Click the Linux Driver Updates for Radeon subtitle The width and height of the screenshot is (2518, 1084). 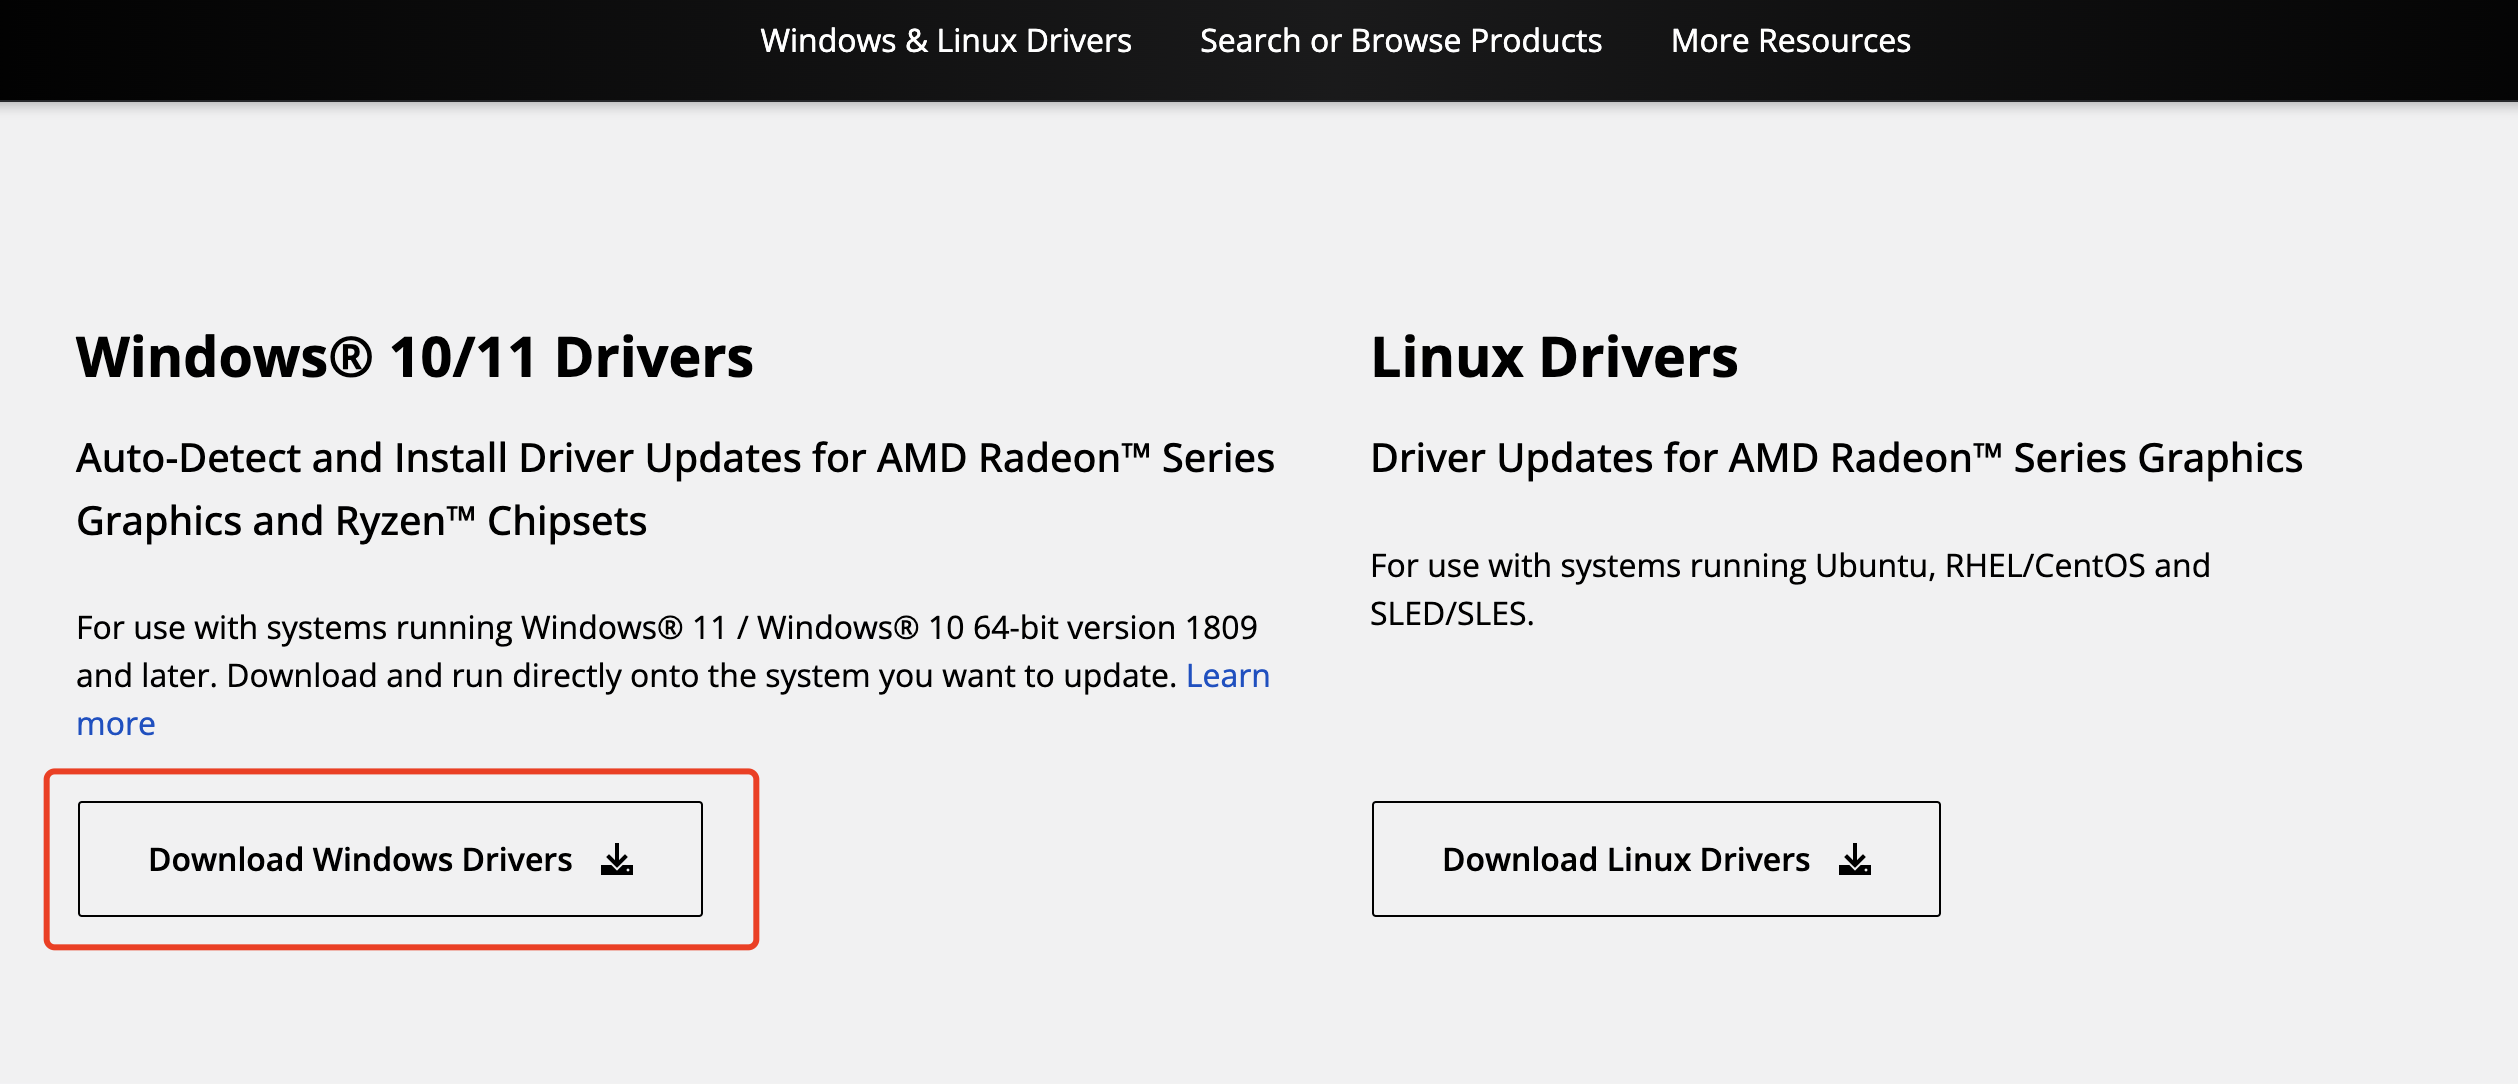1836,458
